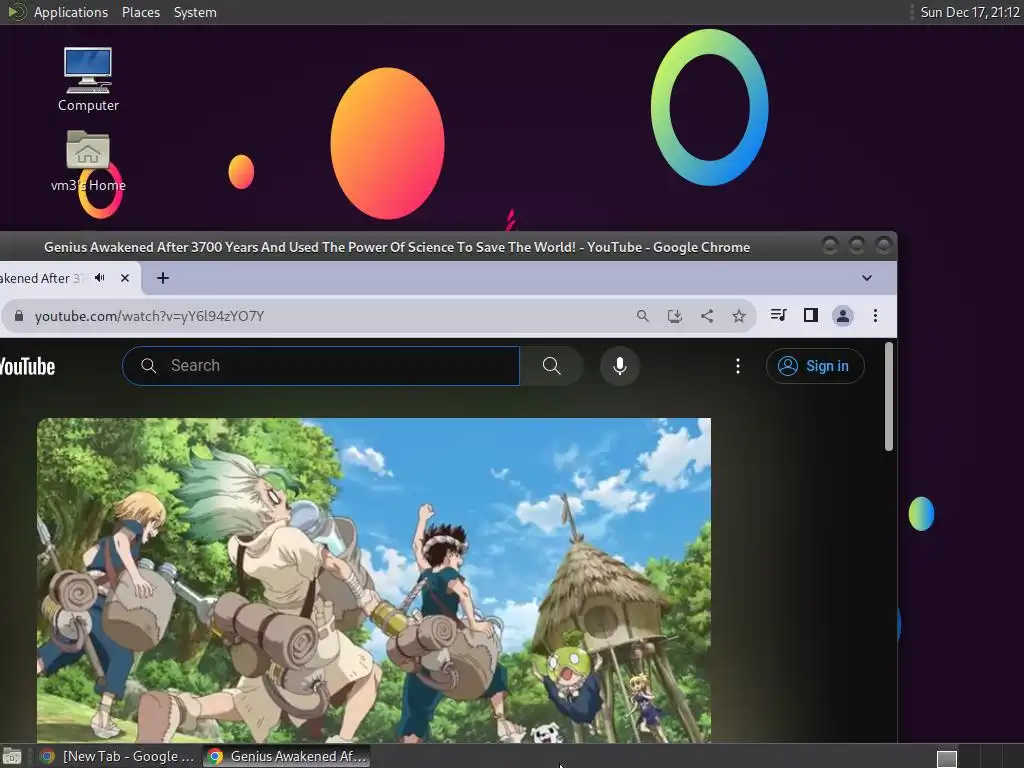
Task: Click the Applications menu logo icon
Action: tap(16, 12)
